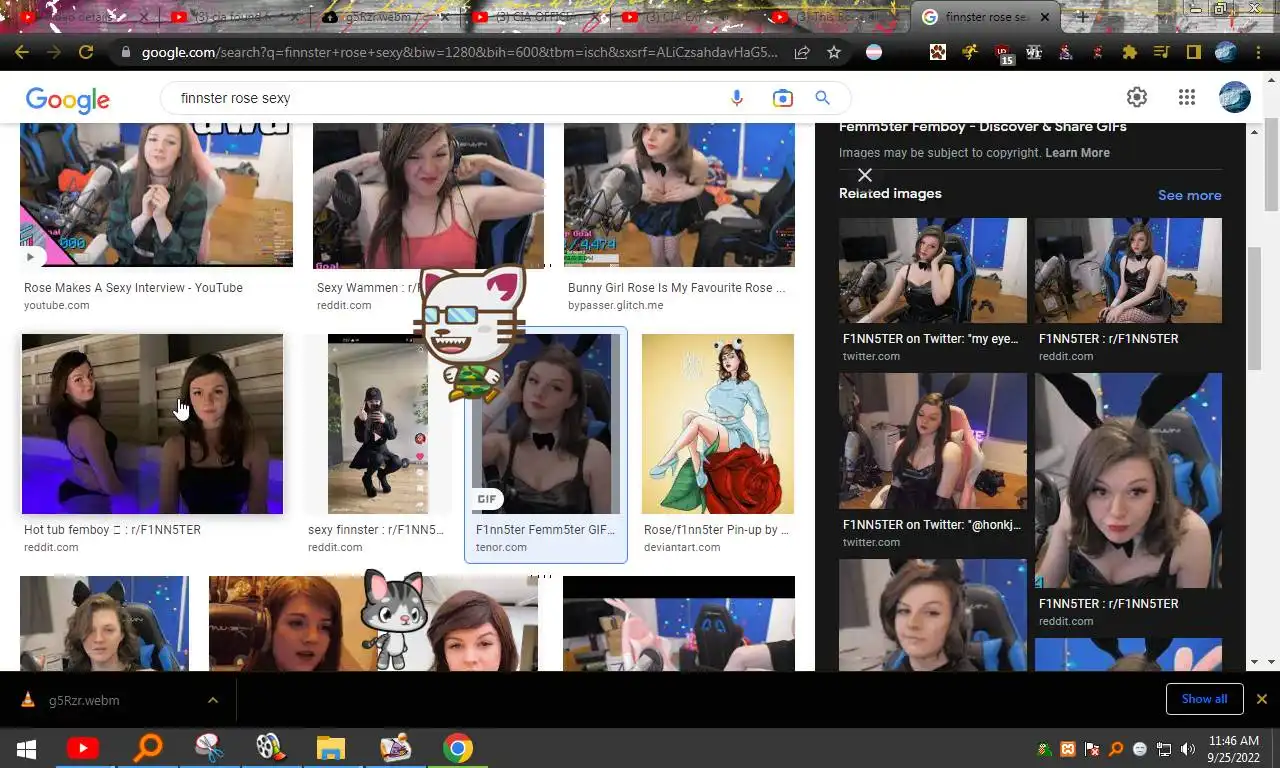Expand options for g5Rzr.webm download
The height and width of the screenshot is (768, 1280).
pos(213,700)
